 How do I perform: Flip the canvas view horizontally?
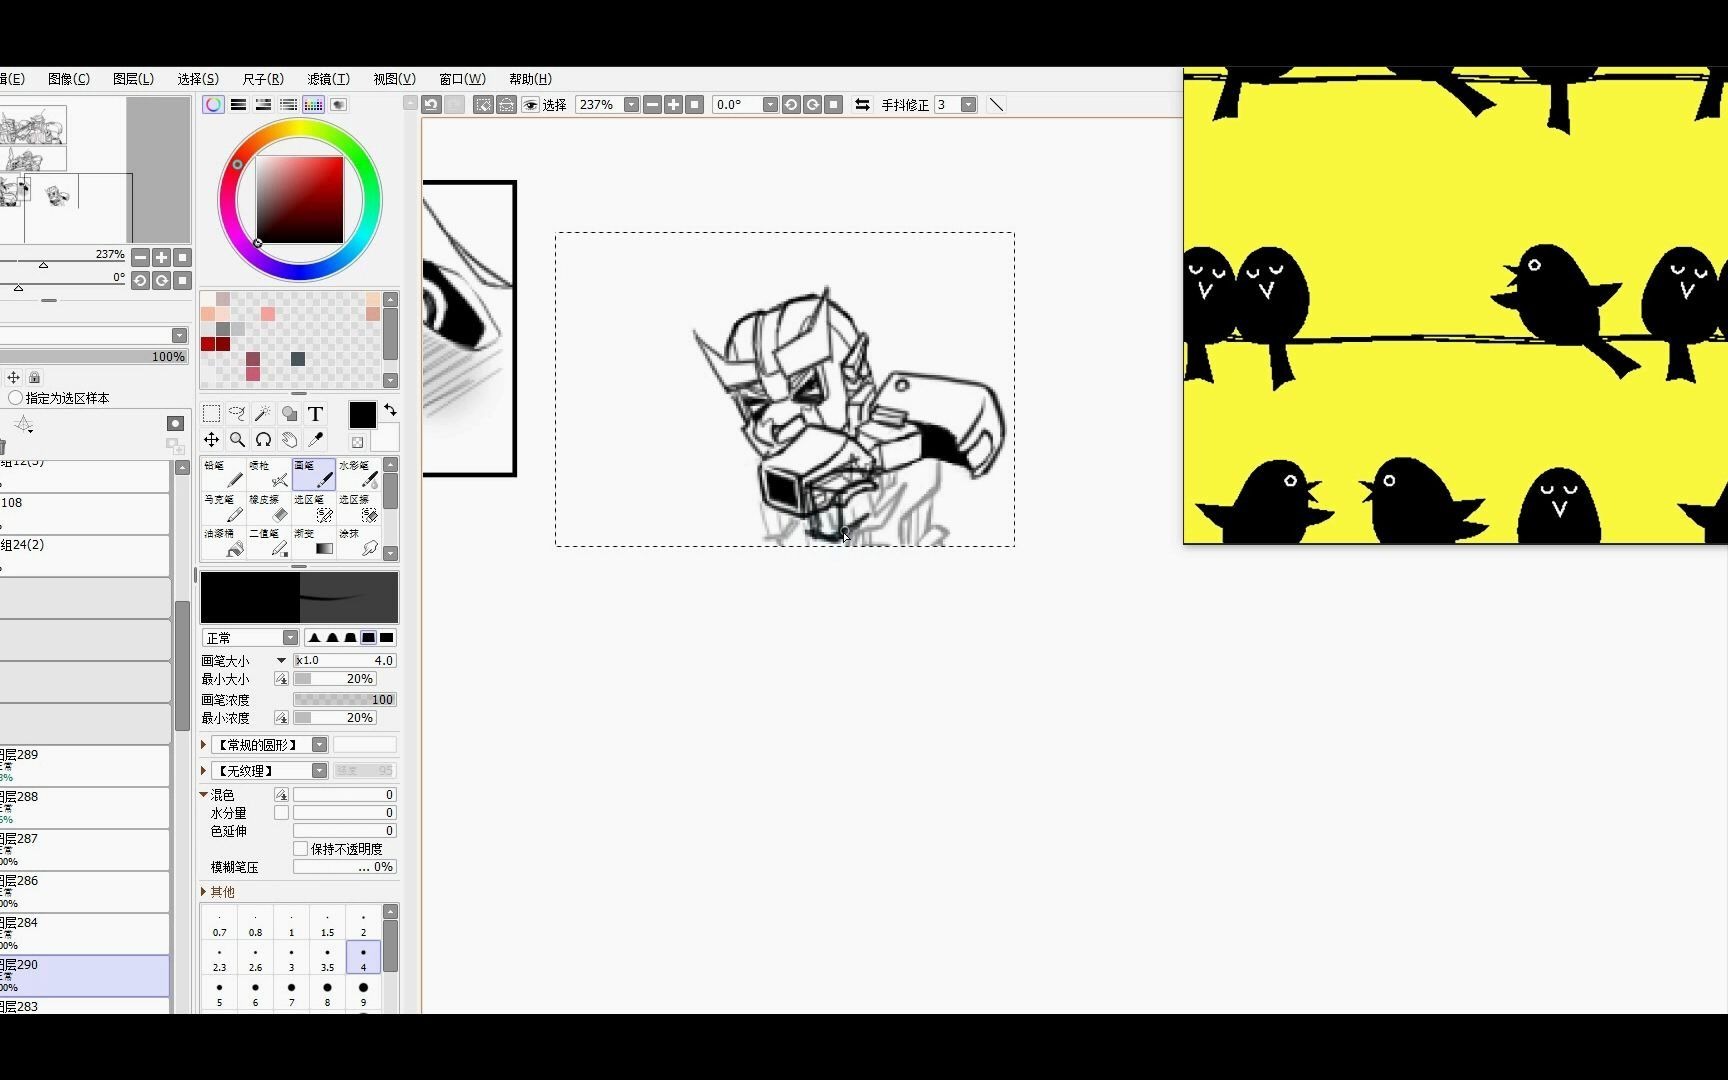coord(862,104)
